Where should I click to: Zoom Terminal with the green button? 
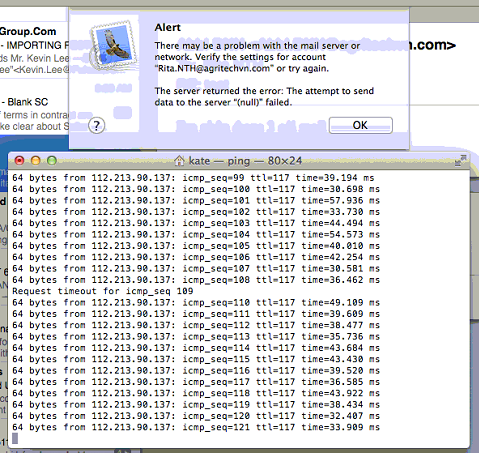click(52, 161)
